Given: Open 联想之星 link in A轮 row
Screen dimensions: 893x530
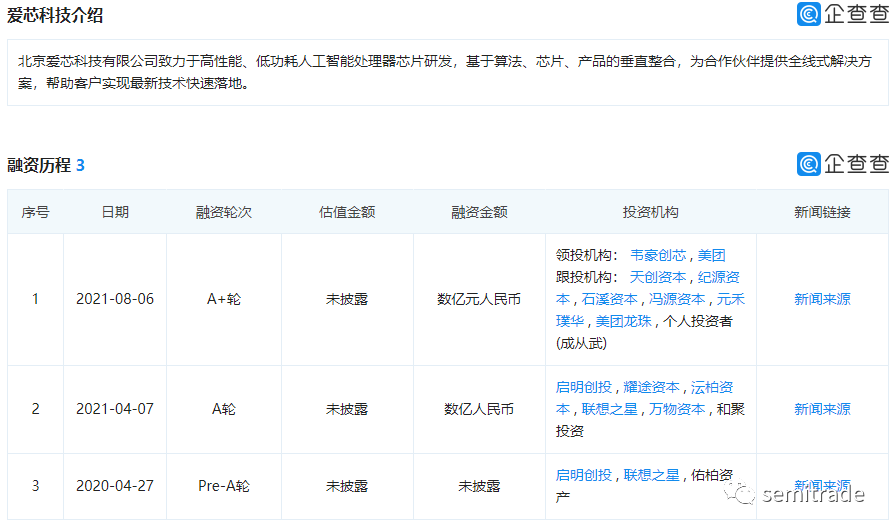Looking at the screenshot, I should 609,409.
